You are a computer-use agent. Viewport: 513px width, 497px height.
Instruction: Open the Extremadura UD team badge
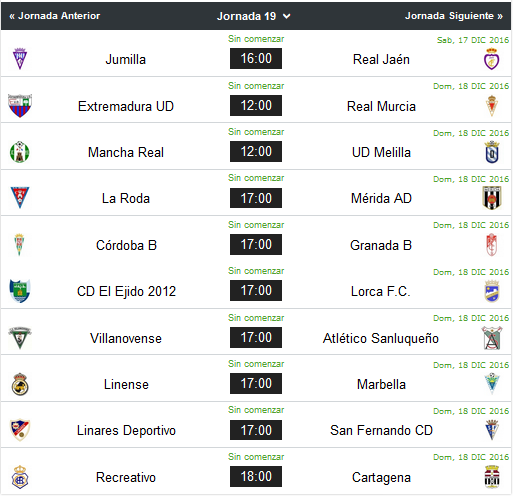pos(20,106)
